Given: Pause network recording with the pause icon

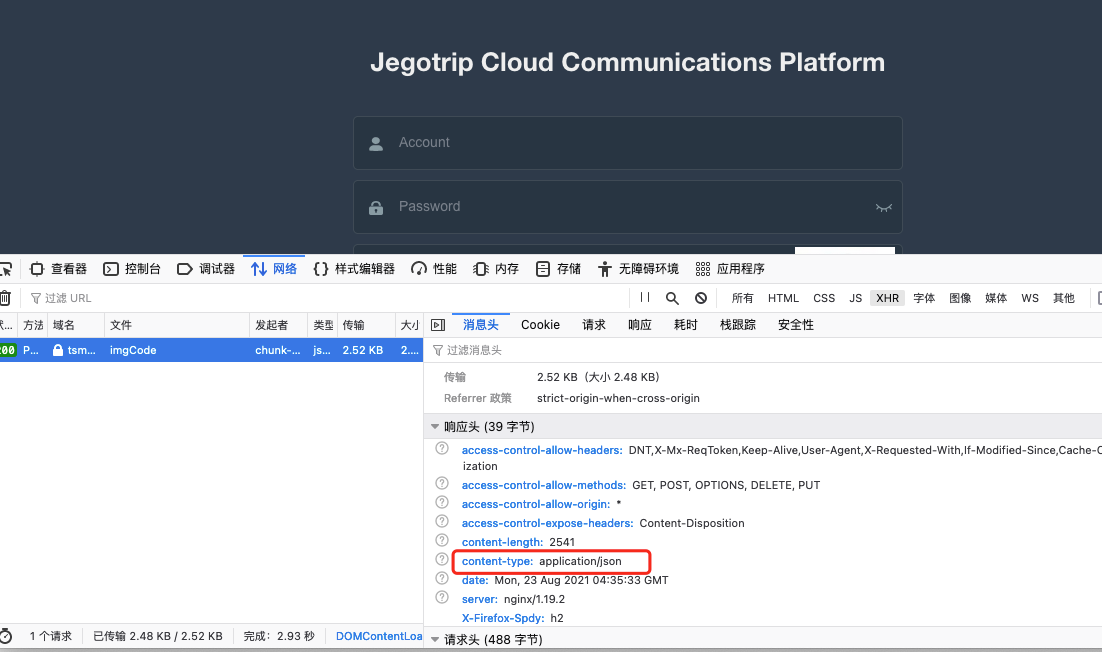Looking at the screenshot, I should point(644,298).
